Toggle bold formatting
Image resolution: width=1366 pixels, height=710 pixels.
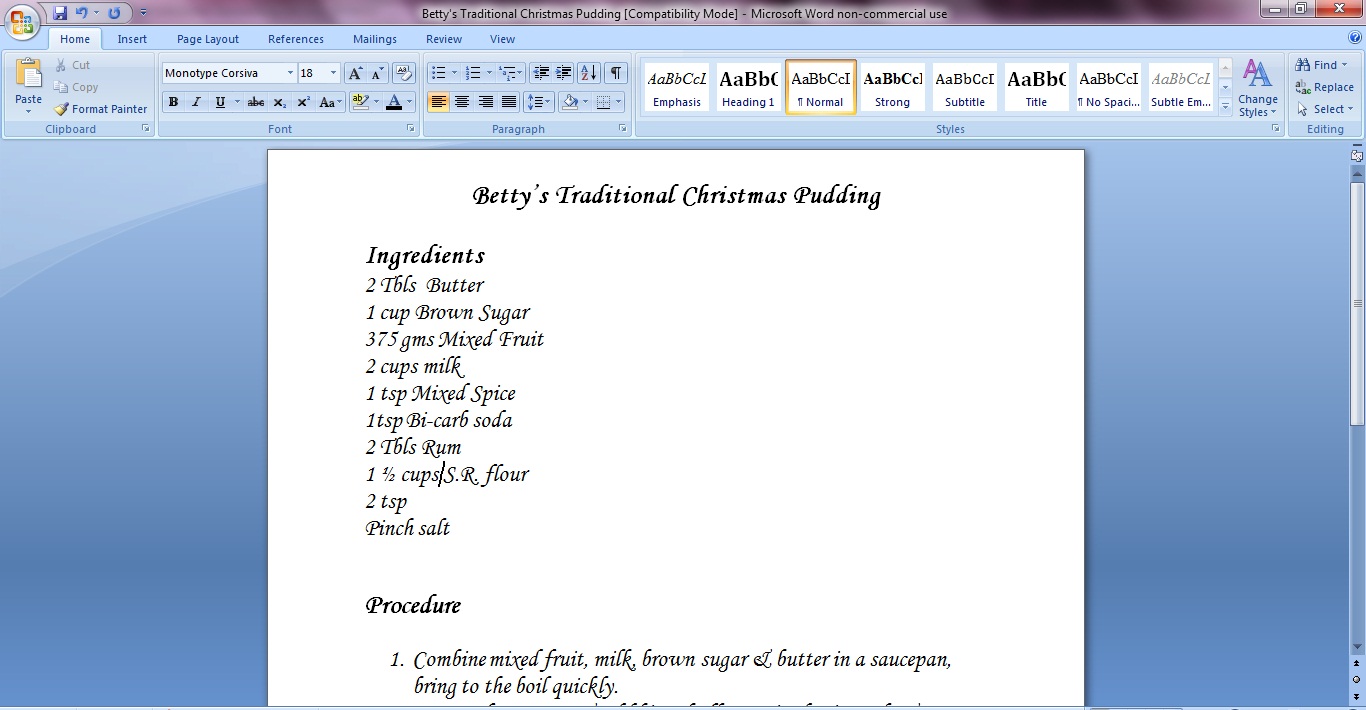click(x=173, y=102)
